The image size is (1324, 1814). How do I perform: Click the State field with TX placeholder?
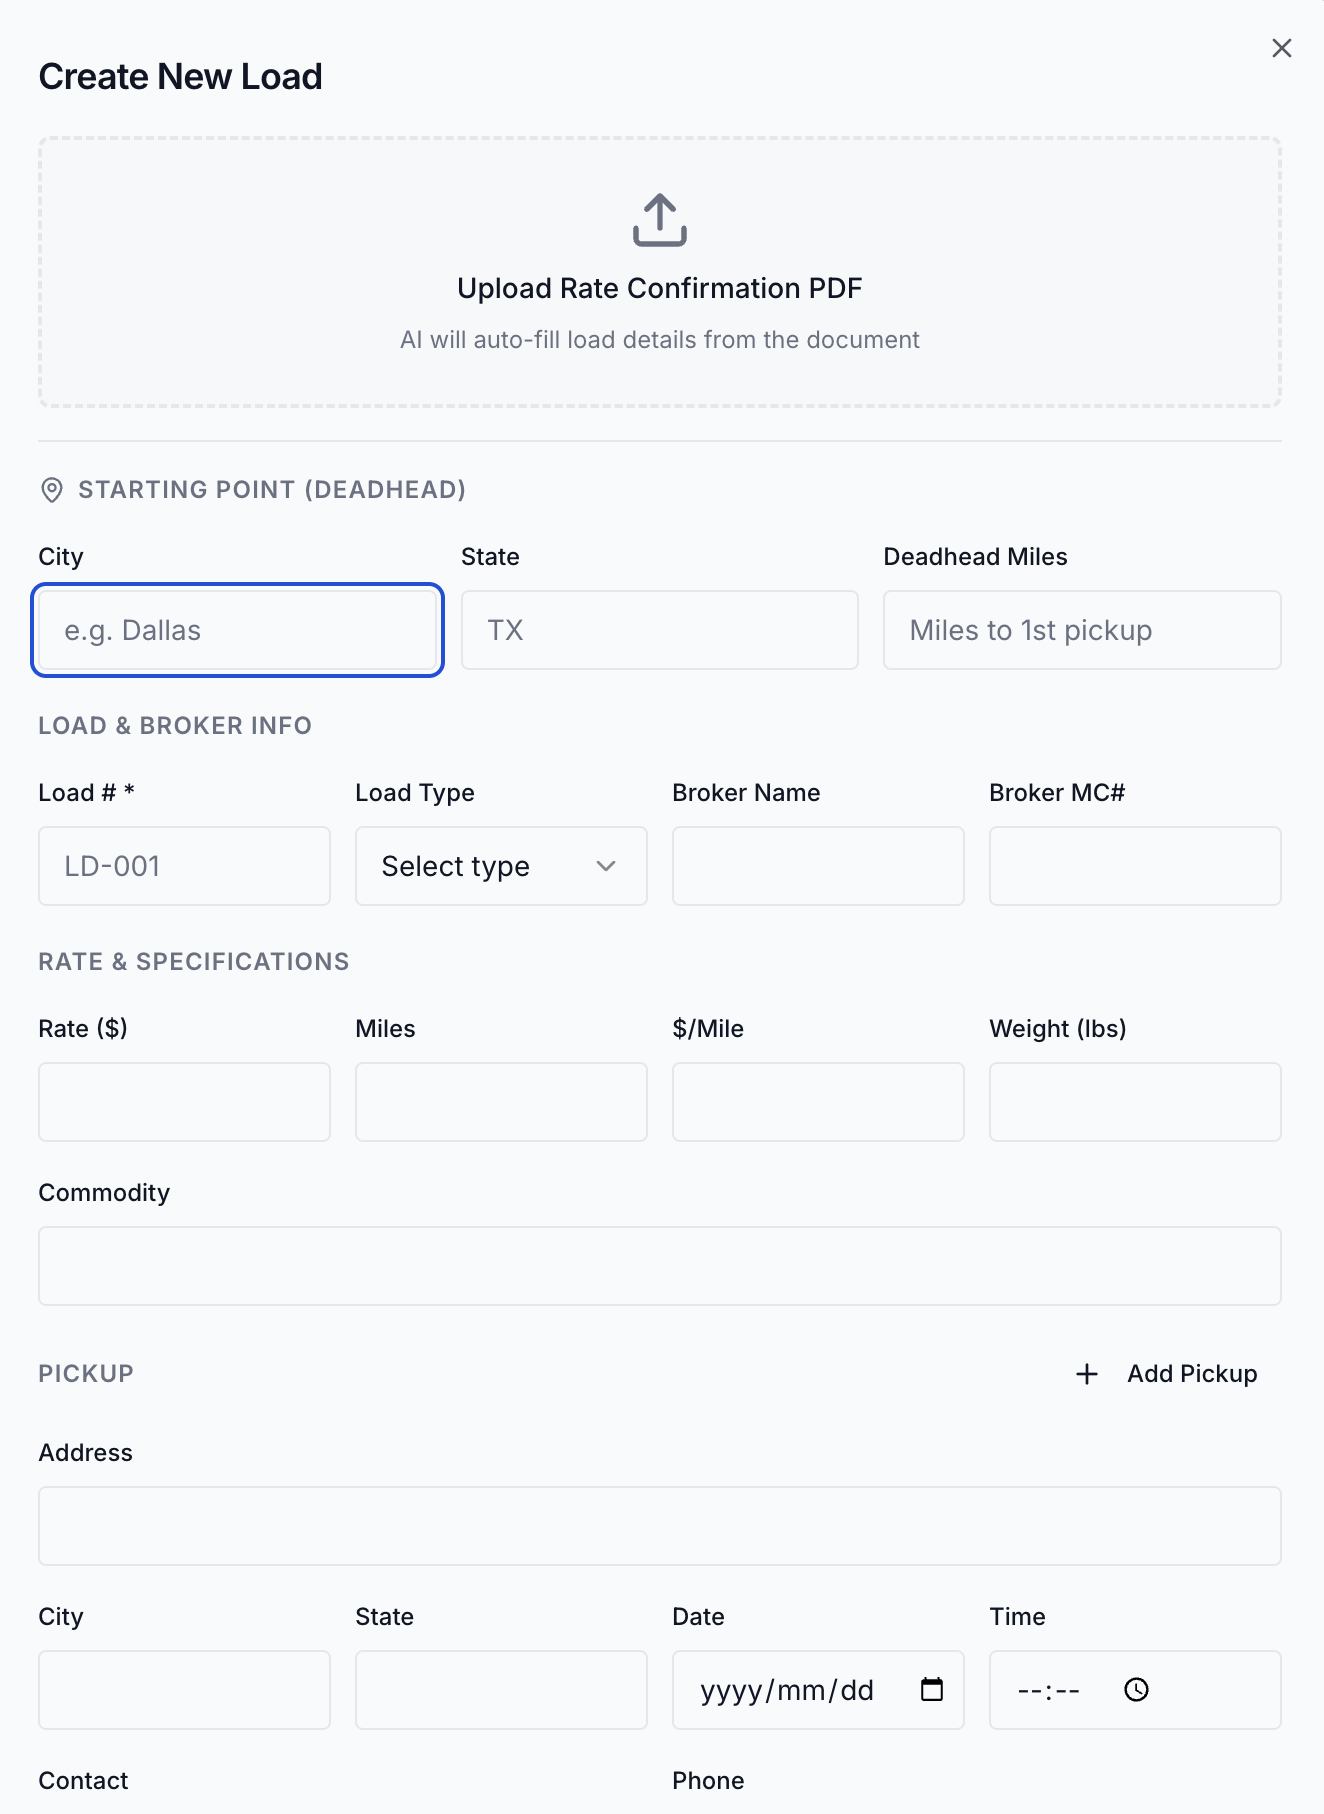(659, 630)
